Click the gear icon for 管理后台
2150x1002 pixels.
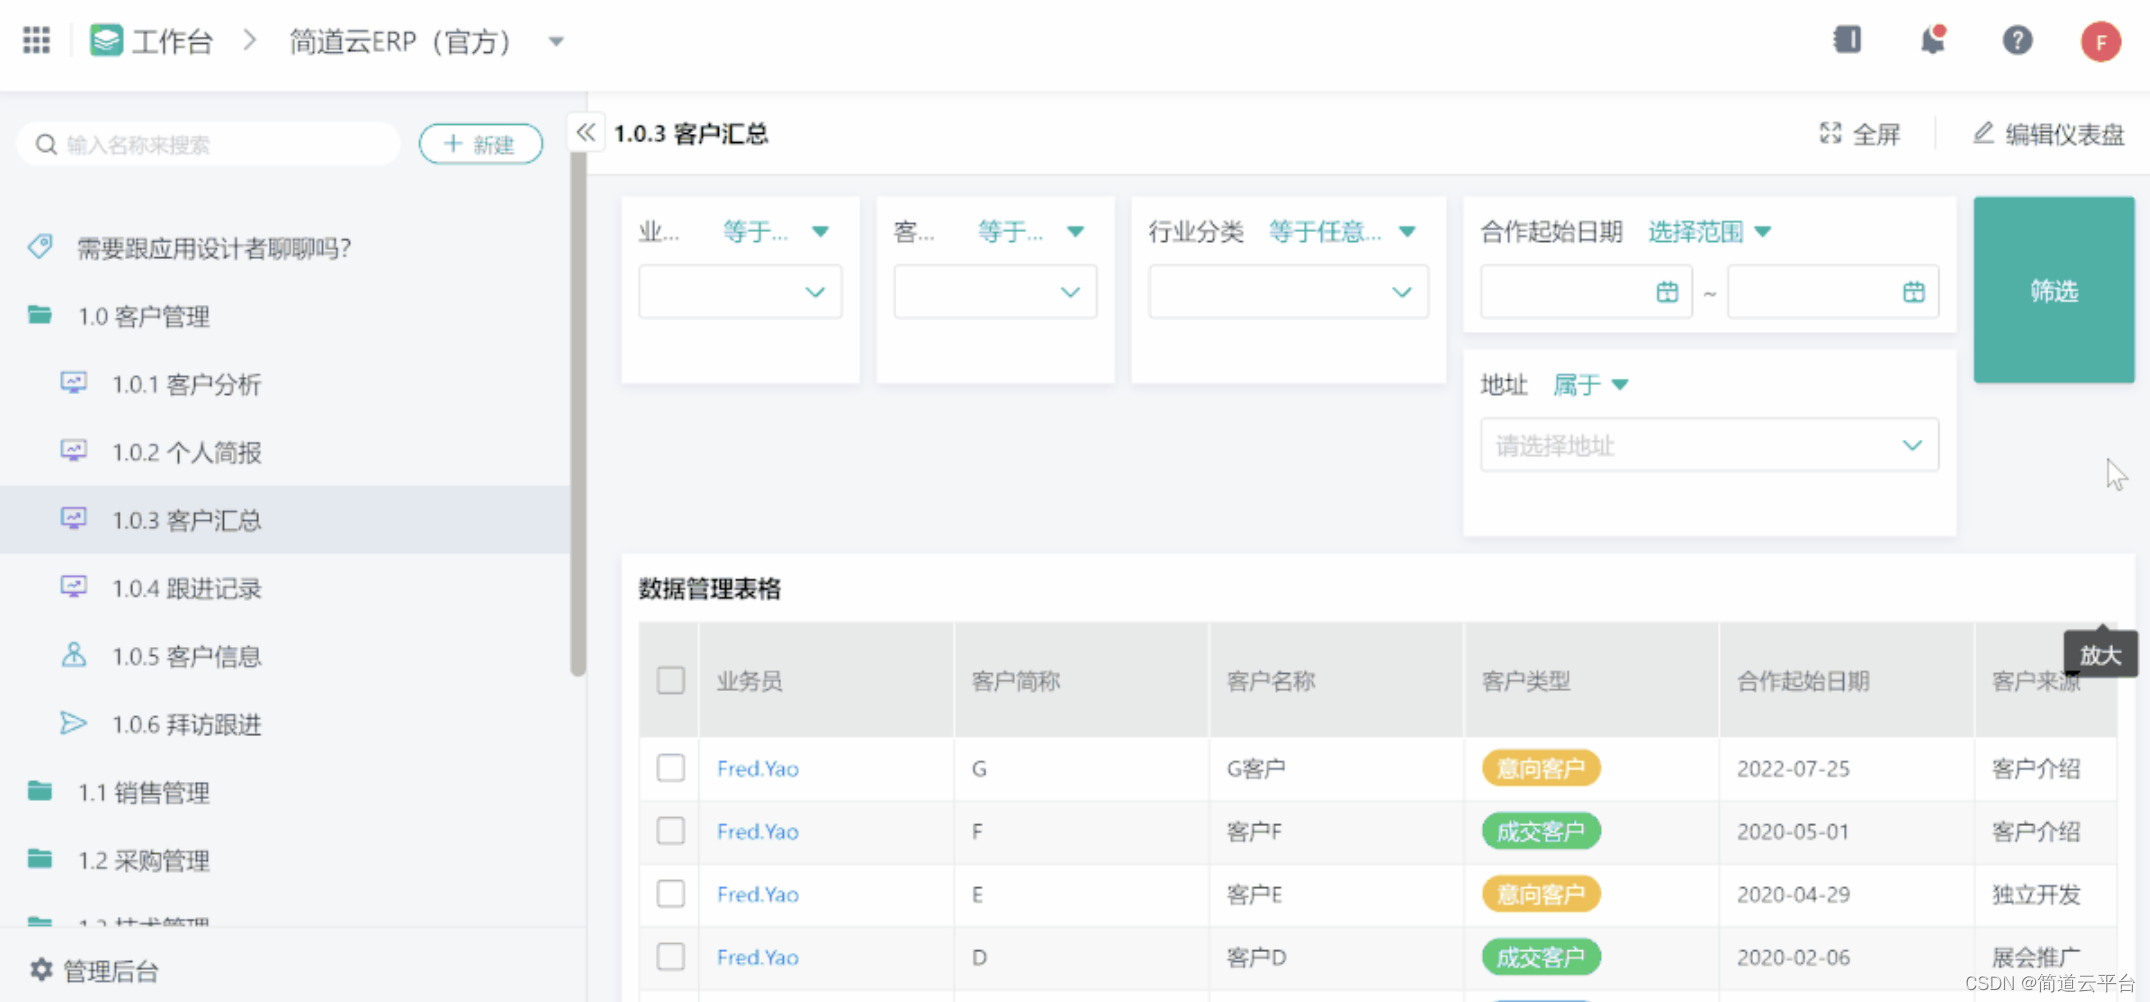41,969
